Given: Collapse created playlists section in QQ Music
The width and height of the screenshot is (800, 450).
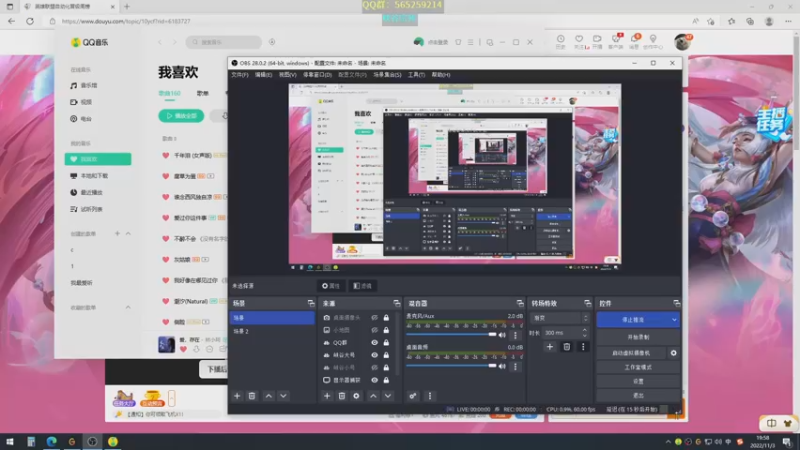Looking at the screenshot, I should pos(128,234).
